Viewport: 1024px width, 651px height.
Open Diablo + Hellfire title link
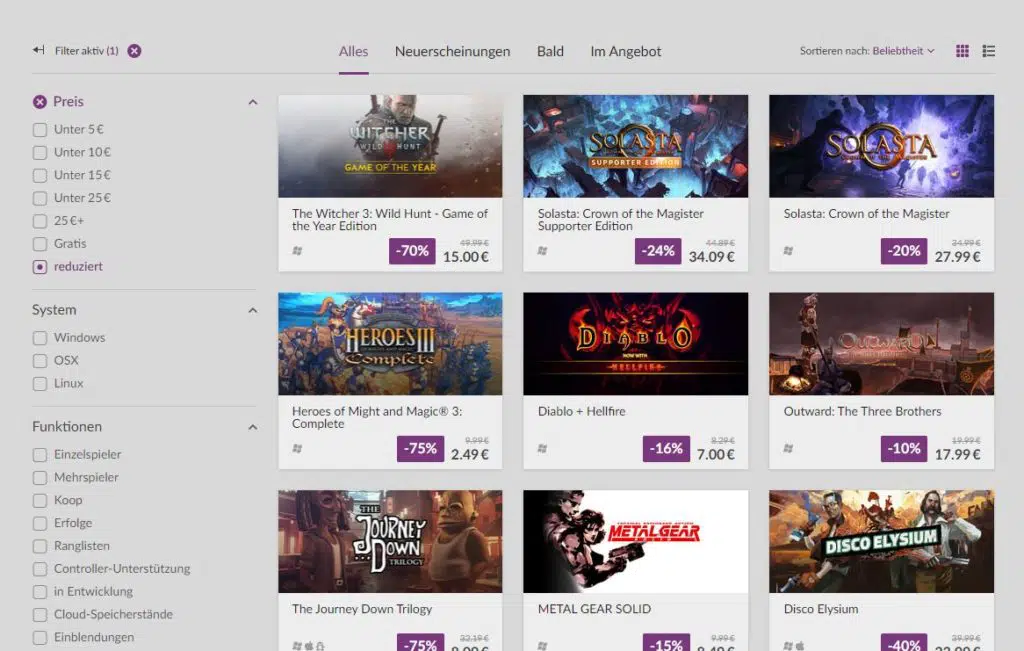(581, 411)
